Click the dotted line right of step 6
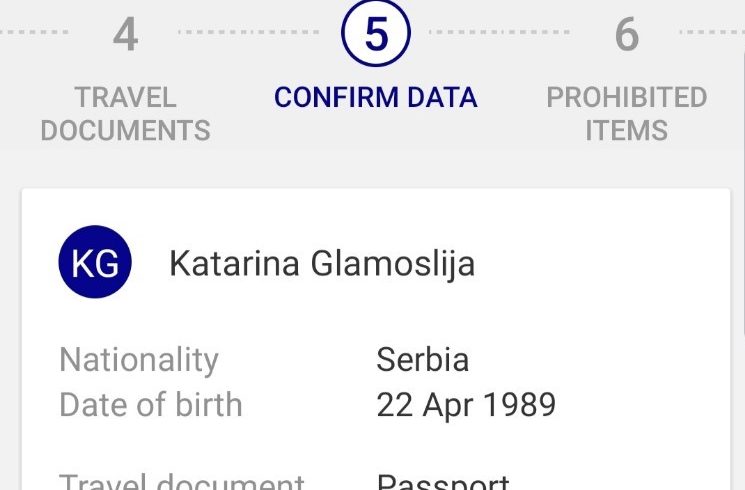This screenshot has width=745, height=490. pyautogui.click(x=712, y=32)
